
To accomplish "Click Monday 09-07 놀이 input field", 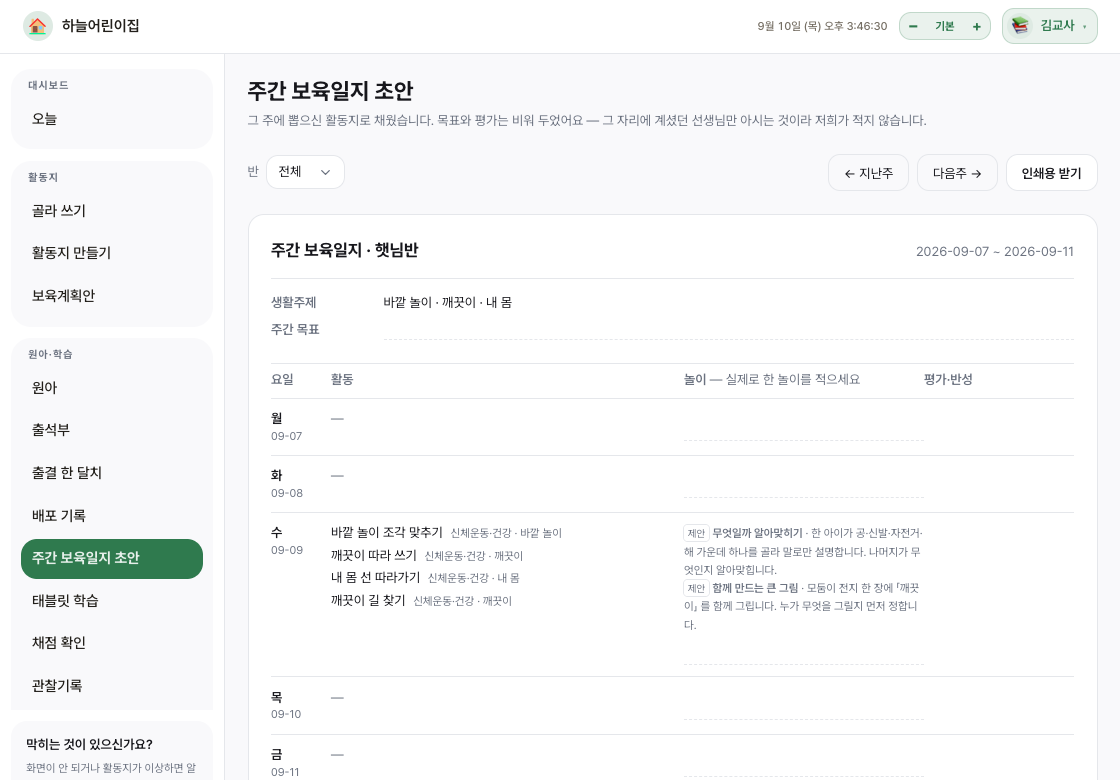I will tap(804, 426).
